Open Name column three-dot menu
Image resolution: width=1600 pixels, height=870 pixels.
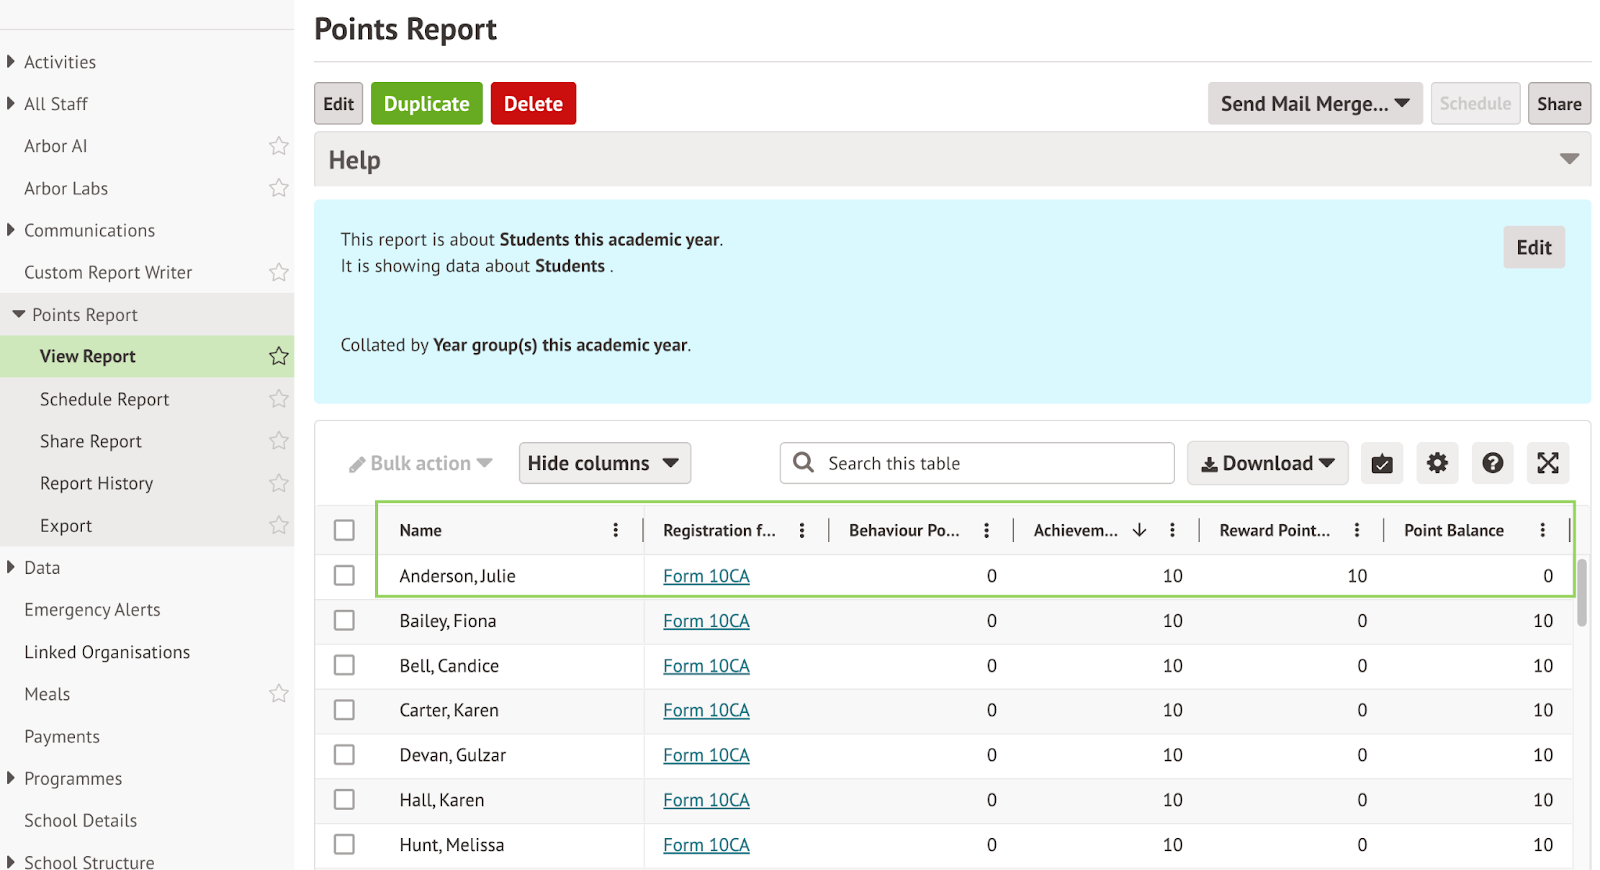click(615, 530)
